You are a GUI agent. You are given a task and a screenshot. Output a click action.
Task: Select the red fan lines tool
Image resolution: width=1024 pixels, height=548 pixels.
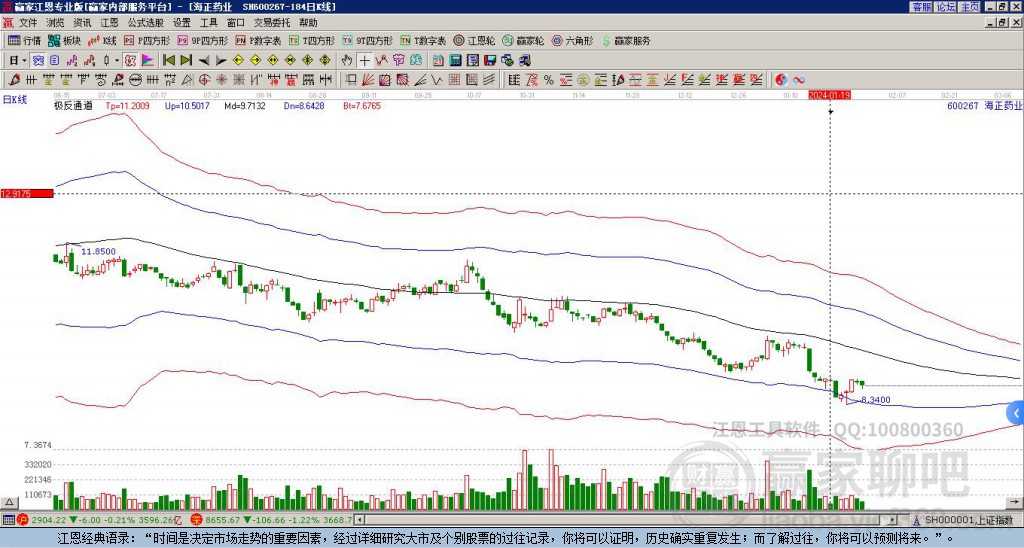pos(368,80)
